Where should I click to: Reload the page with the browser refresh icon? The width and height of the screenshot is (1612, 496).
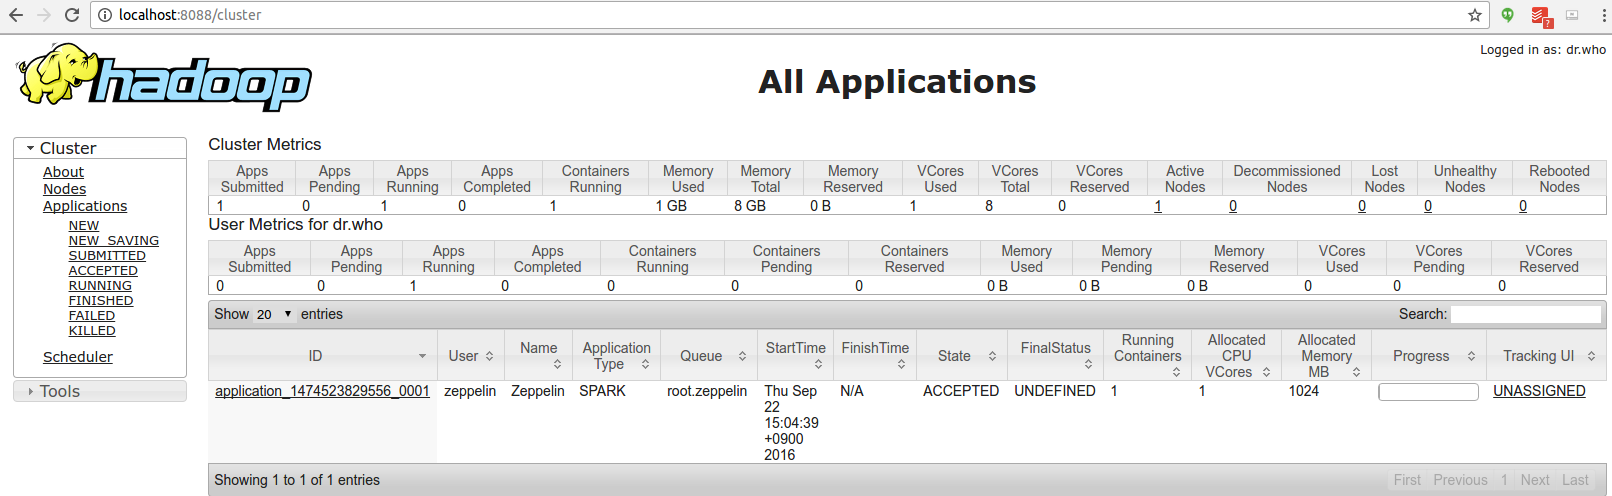coord(72,15)
